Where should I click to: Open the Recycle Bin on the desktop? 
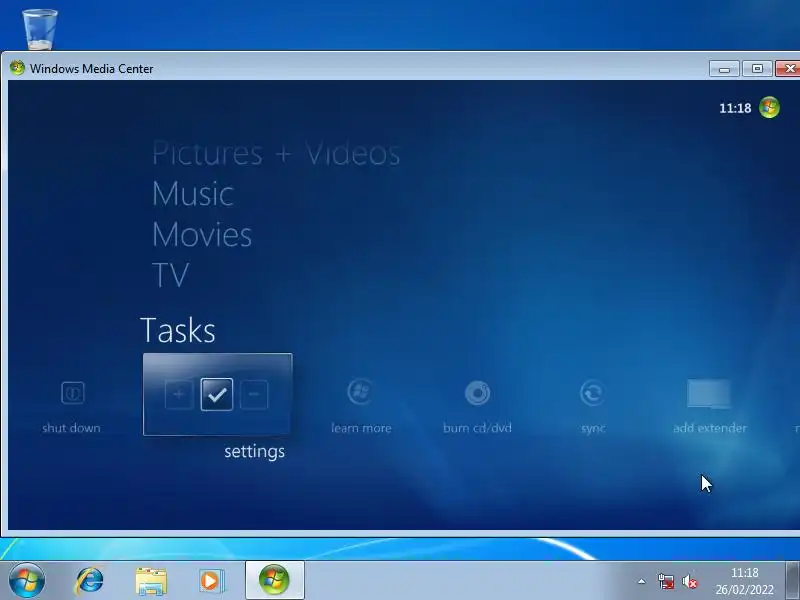tap(40, 29)
